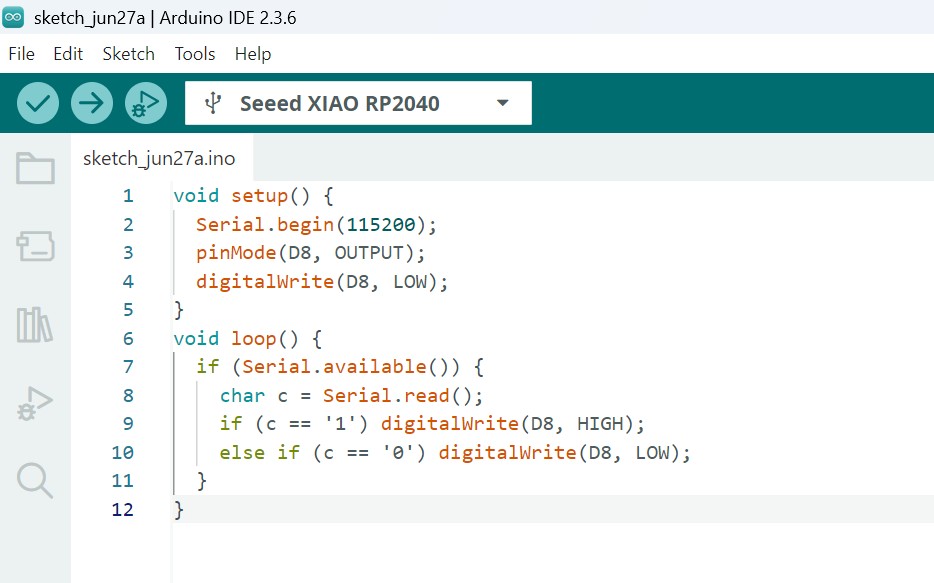934x583 pixels.
Task: Click line number 5 in the gutter
Action: [x=128, y=310]
